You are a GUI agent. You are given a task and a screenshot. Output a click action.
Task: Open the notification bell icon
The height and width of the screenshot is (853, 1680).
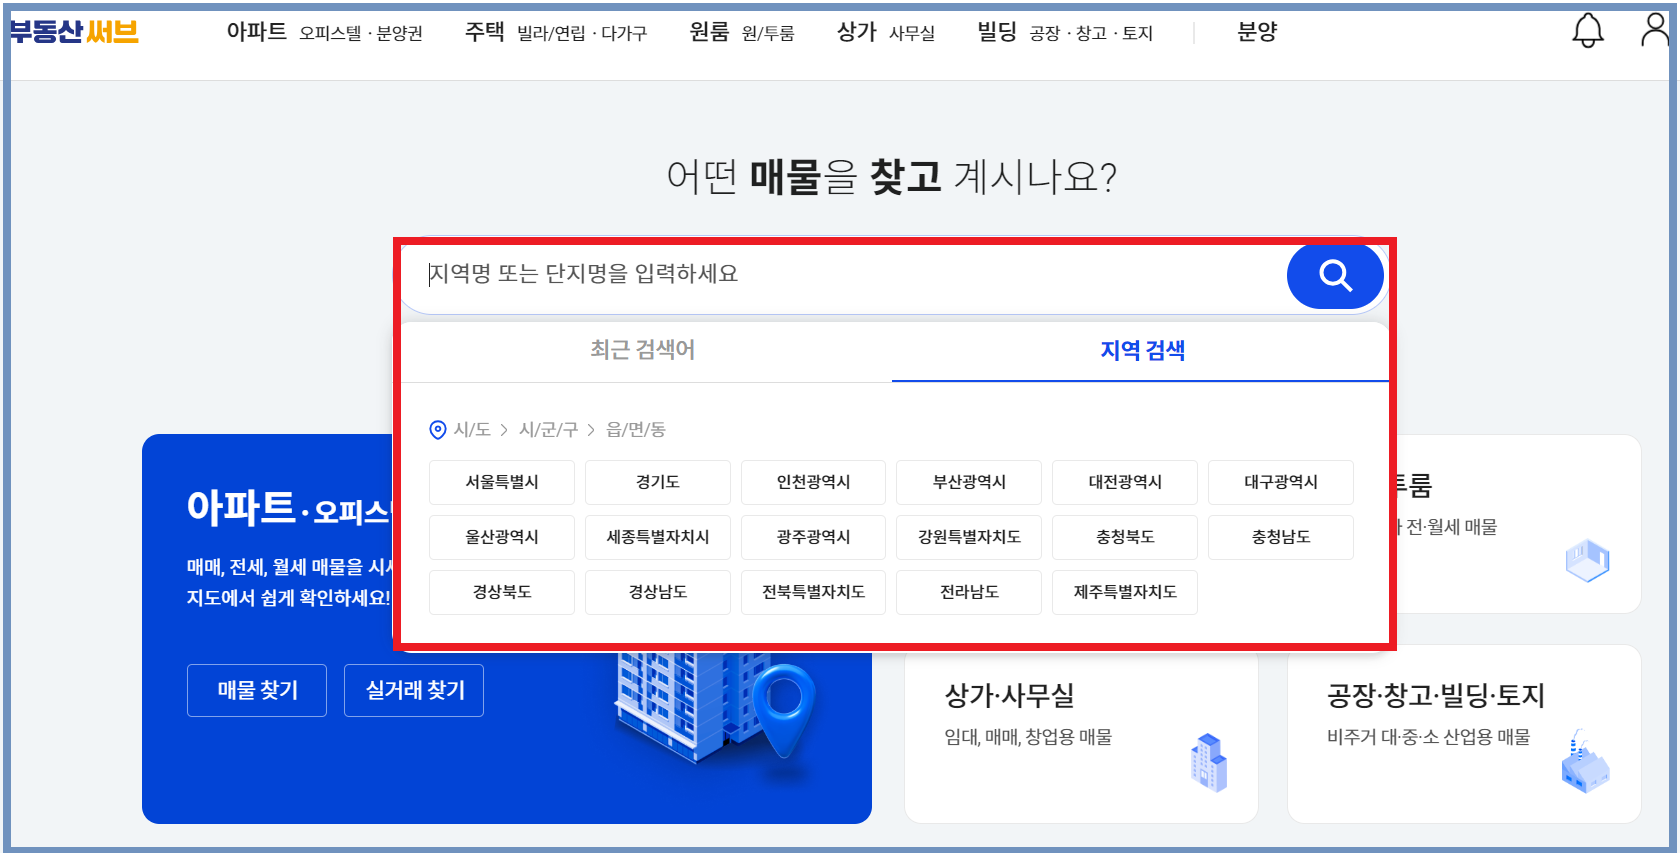click(1588, 31)
